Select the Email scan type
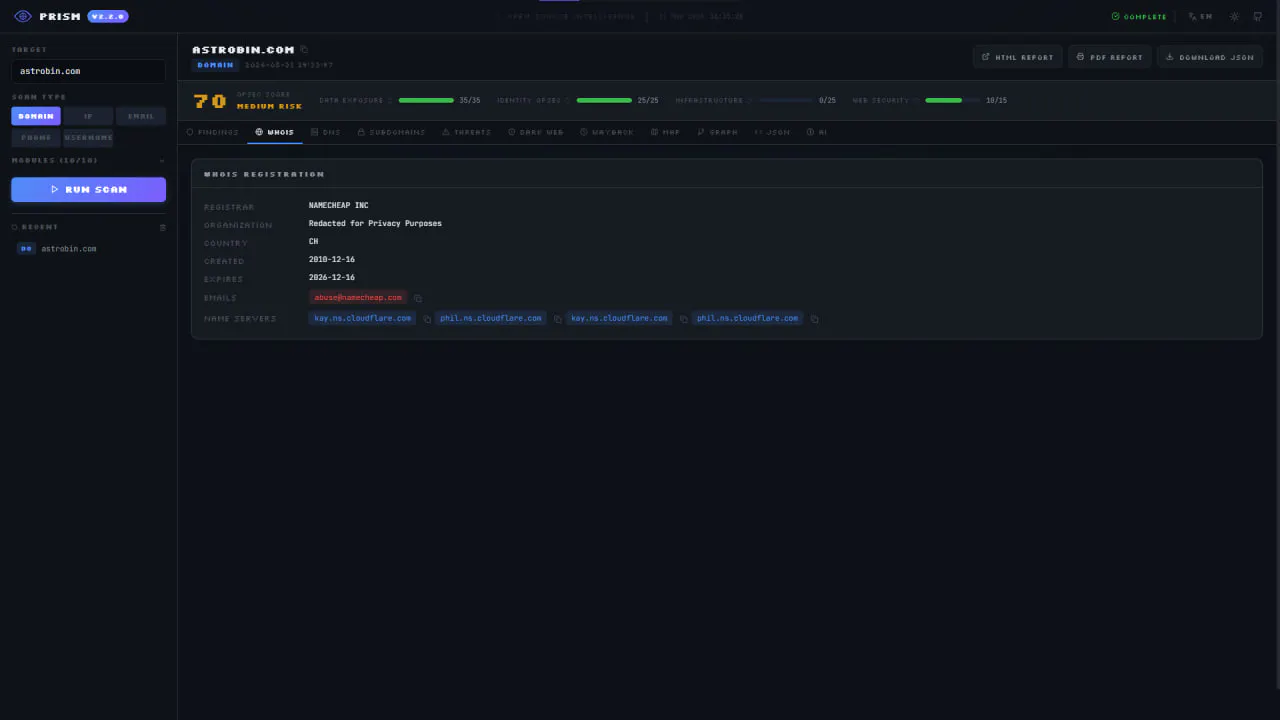 click(141, 116)
